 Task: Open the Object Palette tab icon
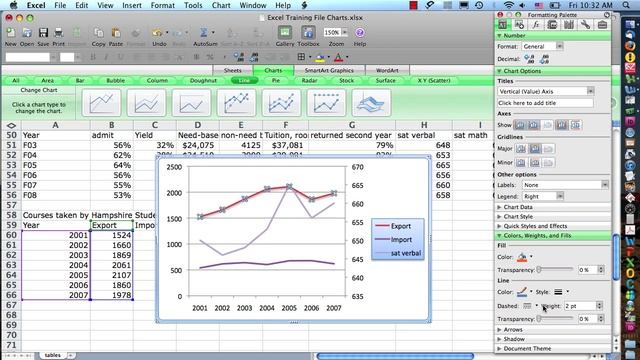519,25
